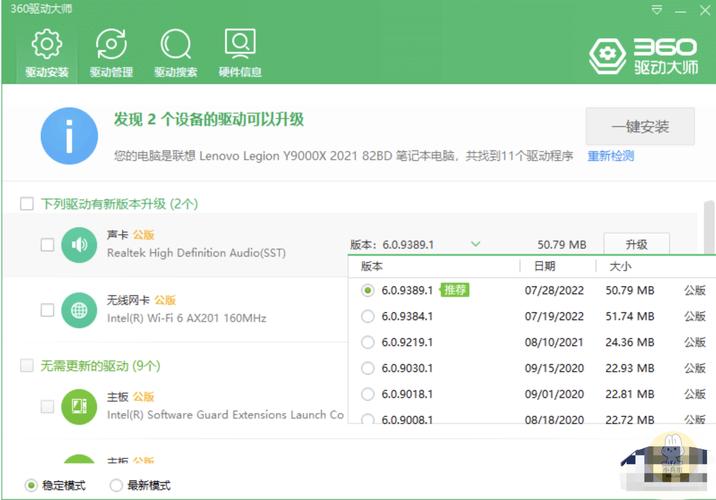Click the 重新检测 link
Viewport: 716px width, 500px height.
610,156
